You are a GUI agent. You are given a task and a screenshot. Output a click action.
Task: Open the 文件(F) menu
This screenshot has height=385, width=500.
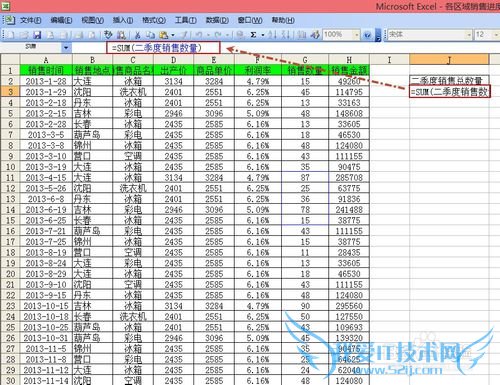tap(31, 20)
